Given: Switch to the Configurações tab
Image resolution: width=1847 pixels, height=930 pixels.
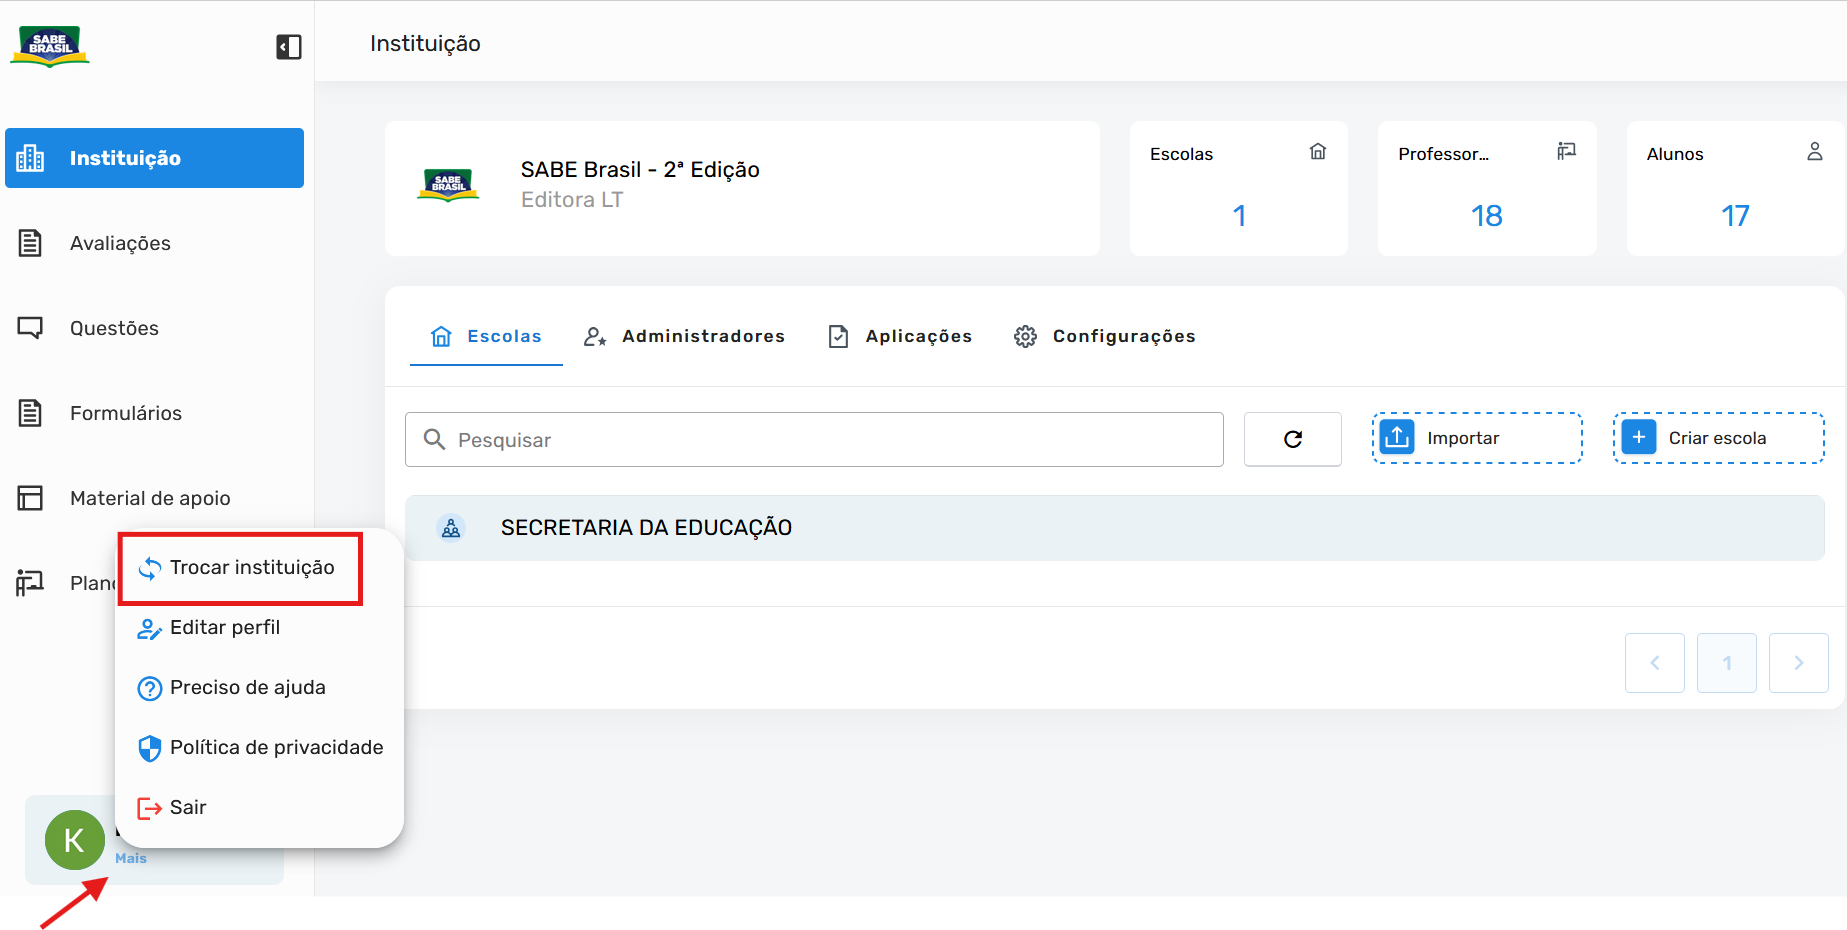Looking at the screenshot, I should (1105, 337).
